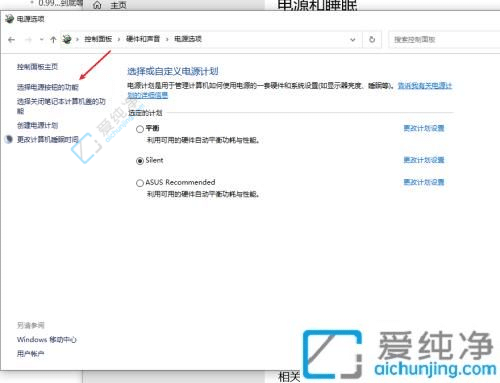Expand chevron after 控制面板 breadcrumb

[119, 39]
